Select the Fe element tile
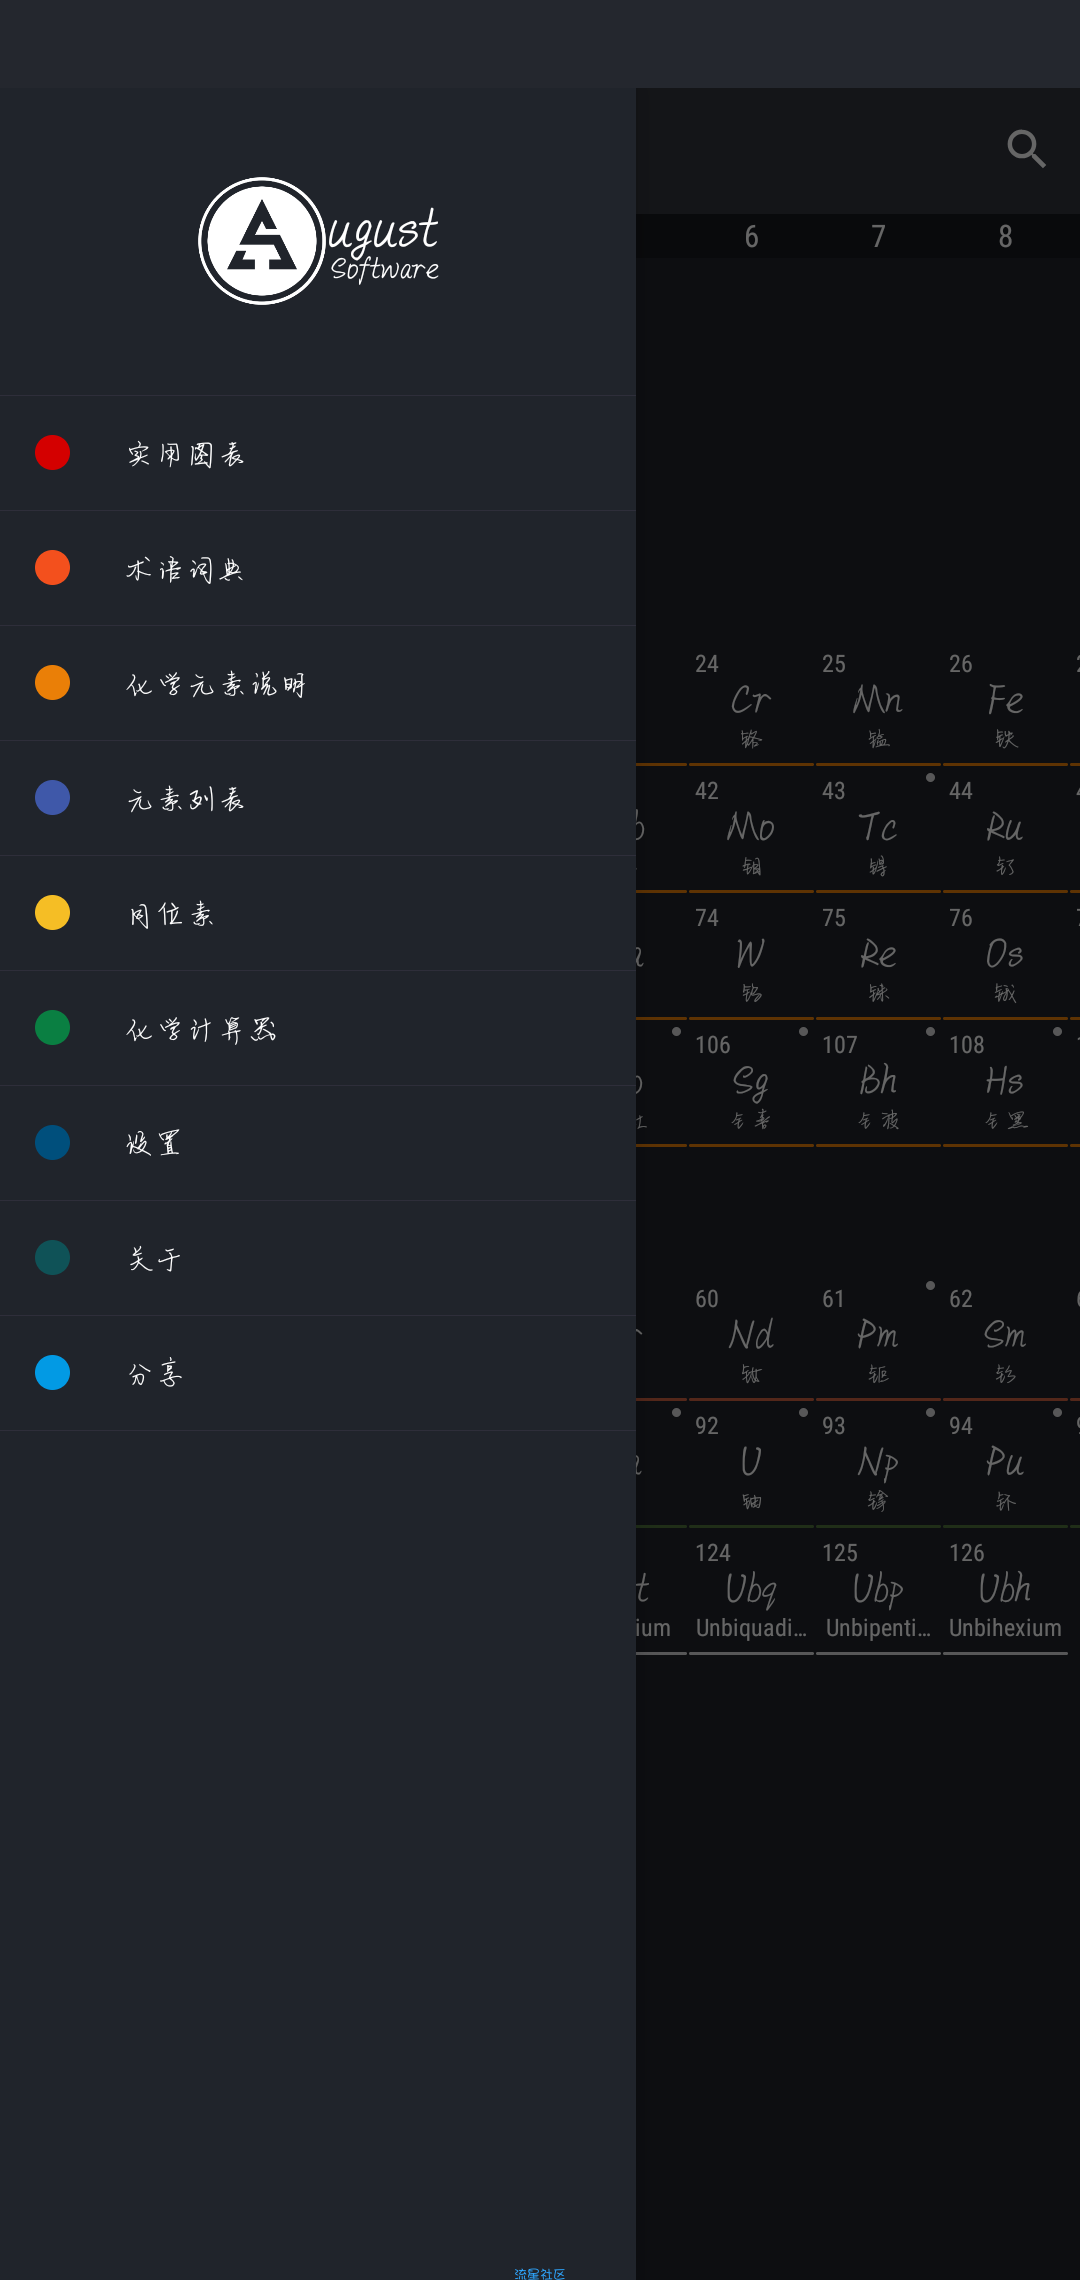 [x=1005, y=701]
